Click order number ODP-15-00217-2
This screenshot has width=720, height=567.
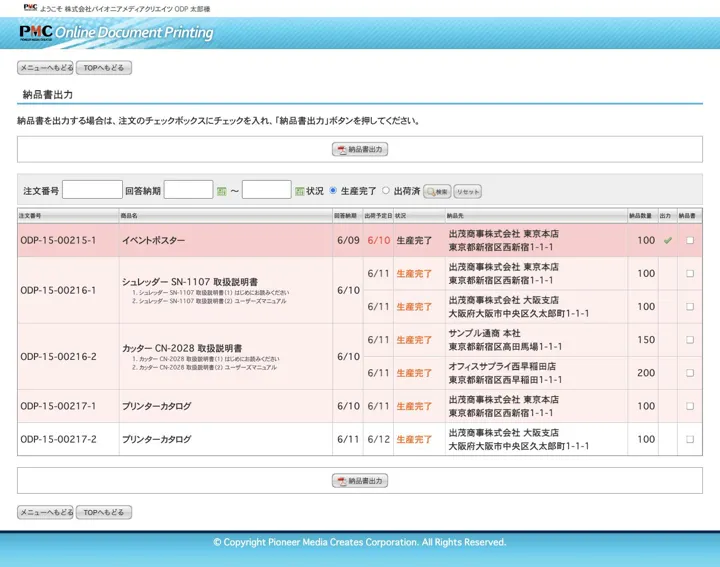pyautogui.click(x=58, y=439)
